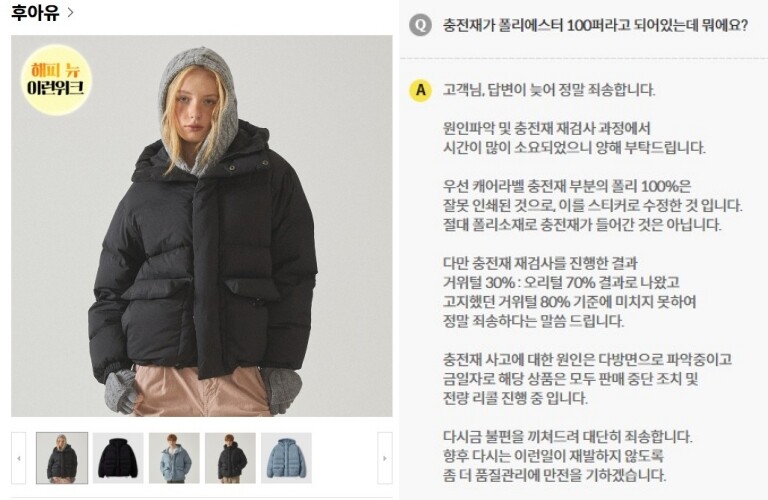
Task: Click the gray Q question icon
Action: coord(420,24)
